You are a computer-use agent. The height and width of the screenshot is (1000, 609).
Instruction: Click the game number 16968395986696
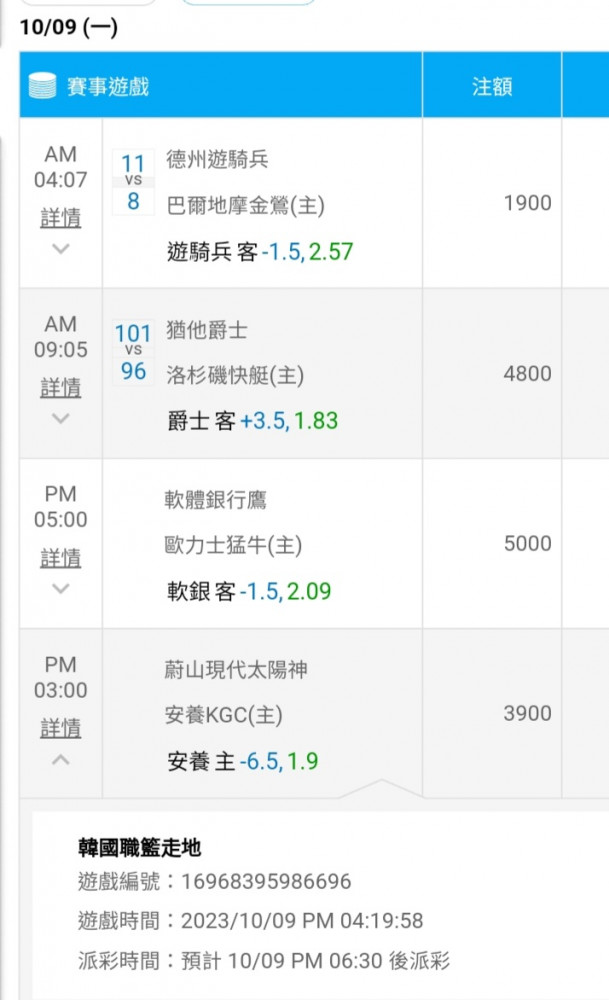266,881
